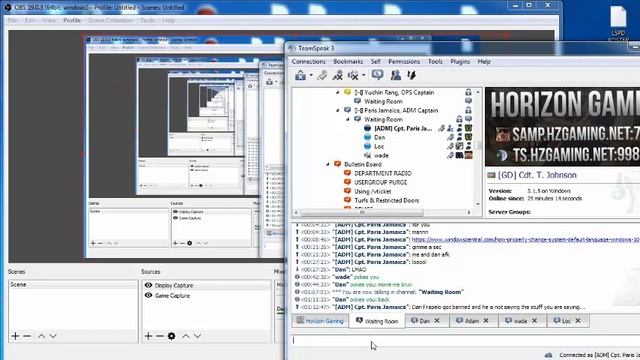The height and width of the screenshot is (360, 640).
Task: Close the Loc chat tab
Action: pyautogui.click(x=578, y=321)
